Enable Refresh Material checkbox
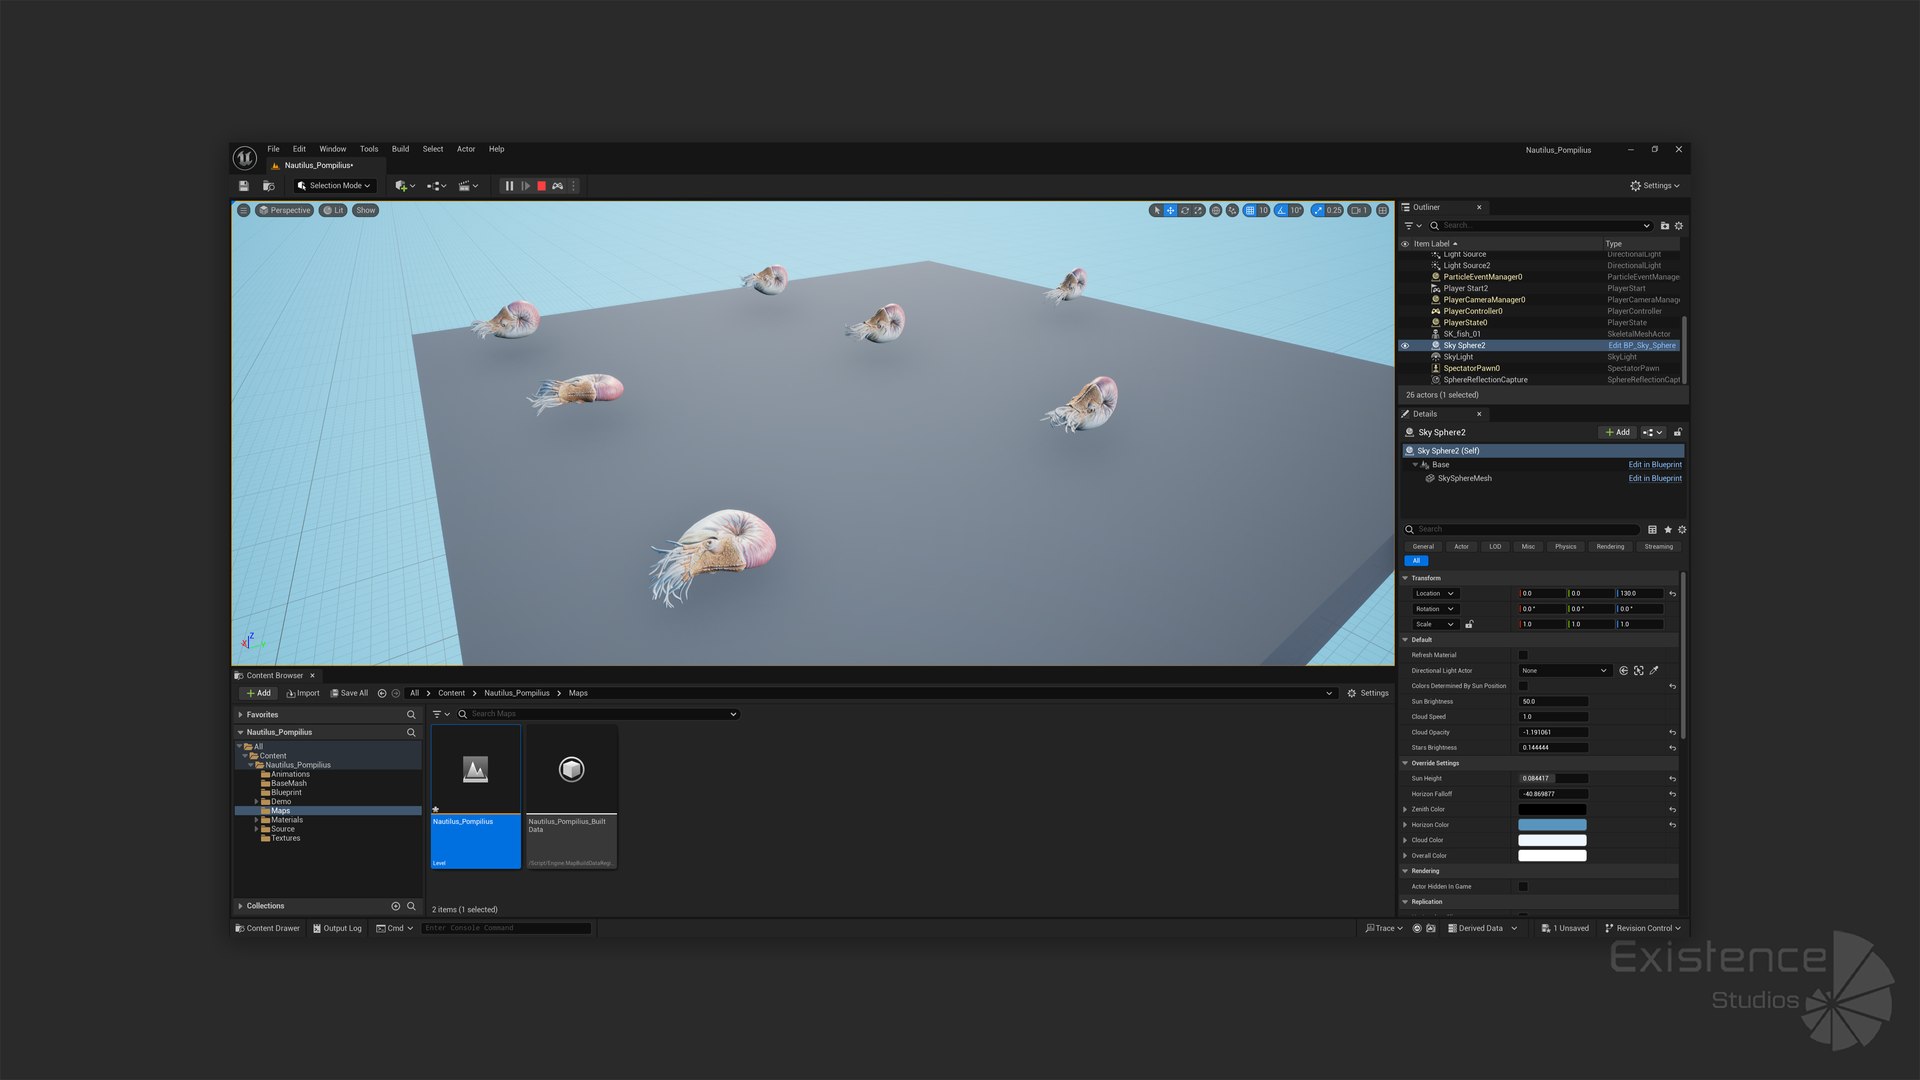This screenshot has height=1080, width=1920. (x=1523, y=656)
